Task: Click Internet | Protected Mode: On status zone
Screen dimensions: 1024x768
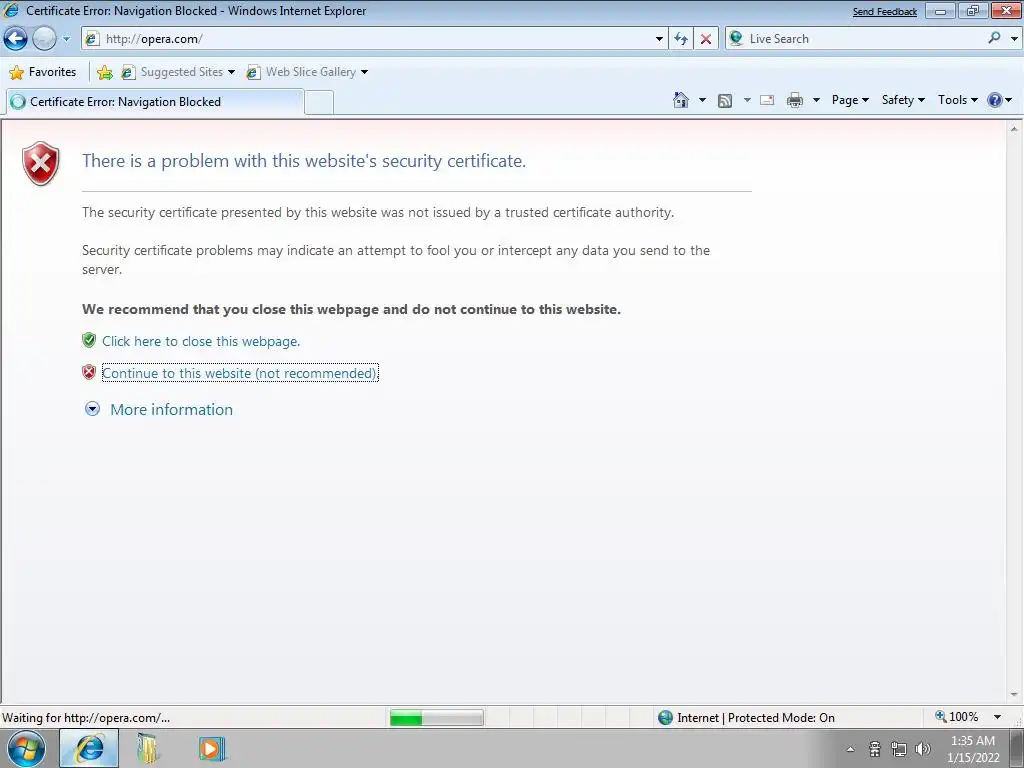Action: click(x=746, y=718)
